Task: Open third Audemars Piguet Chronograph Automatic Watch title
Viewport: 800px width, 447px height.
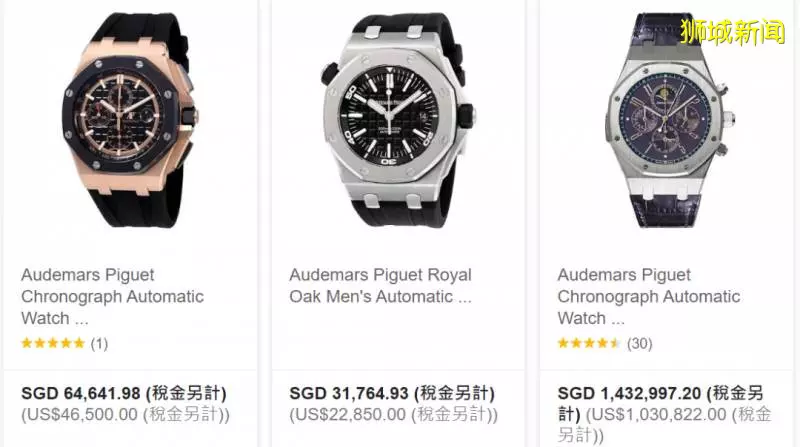Action: click(648, 296)
